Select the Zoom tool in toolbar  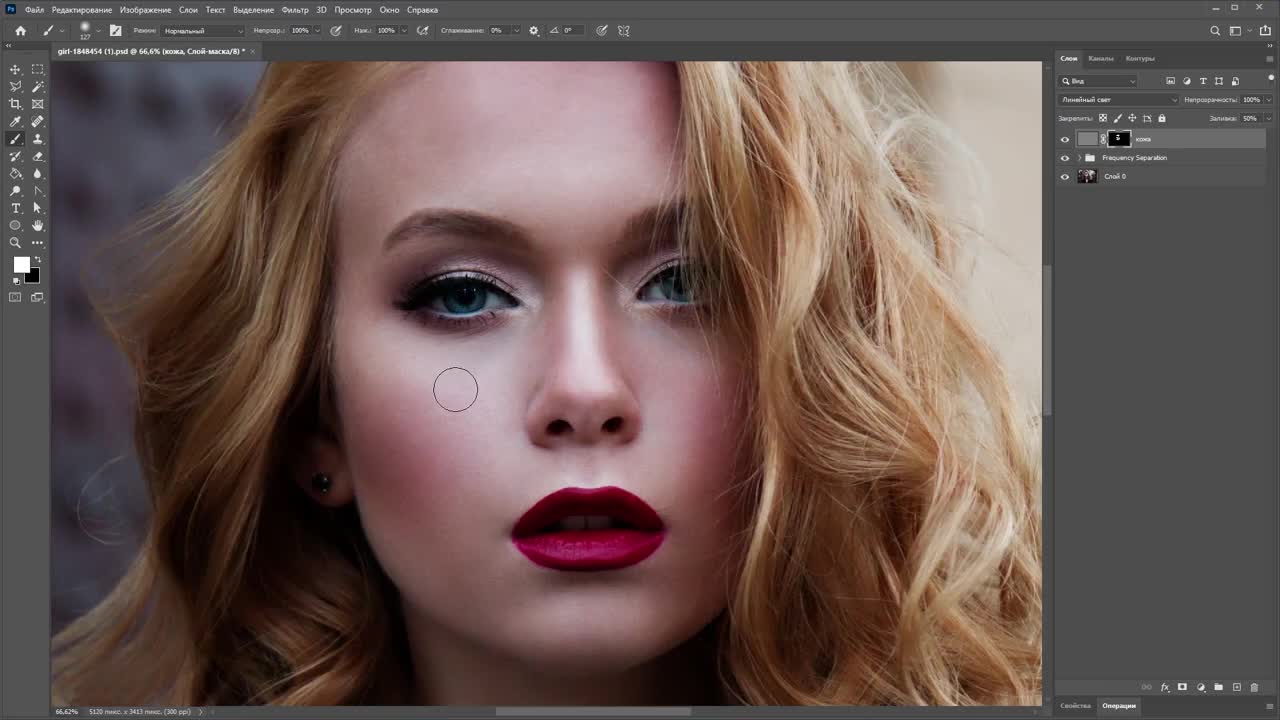point(15,242)
